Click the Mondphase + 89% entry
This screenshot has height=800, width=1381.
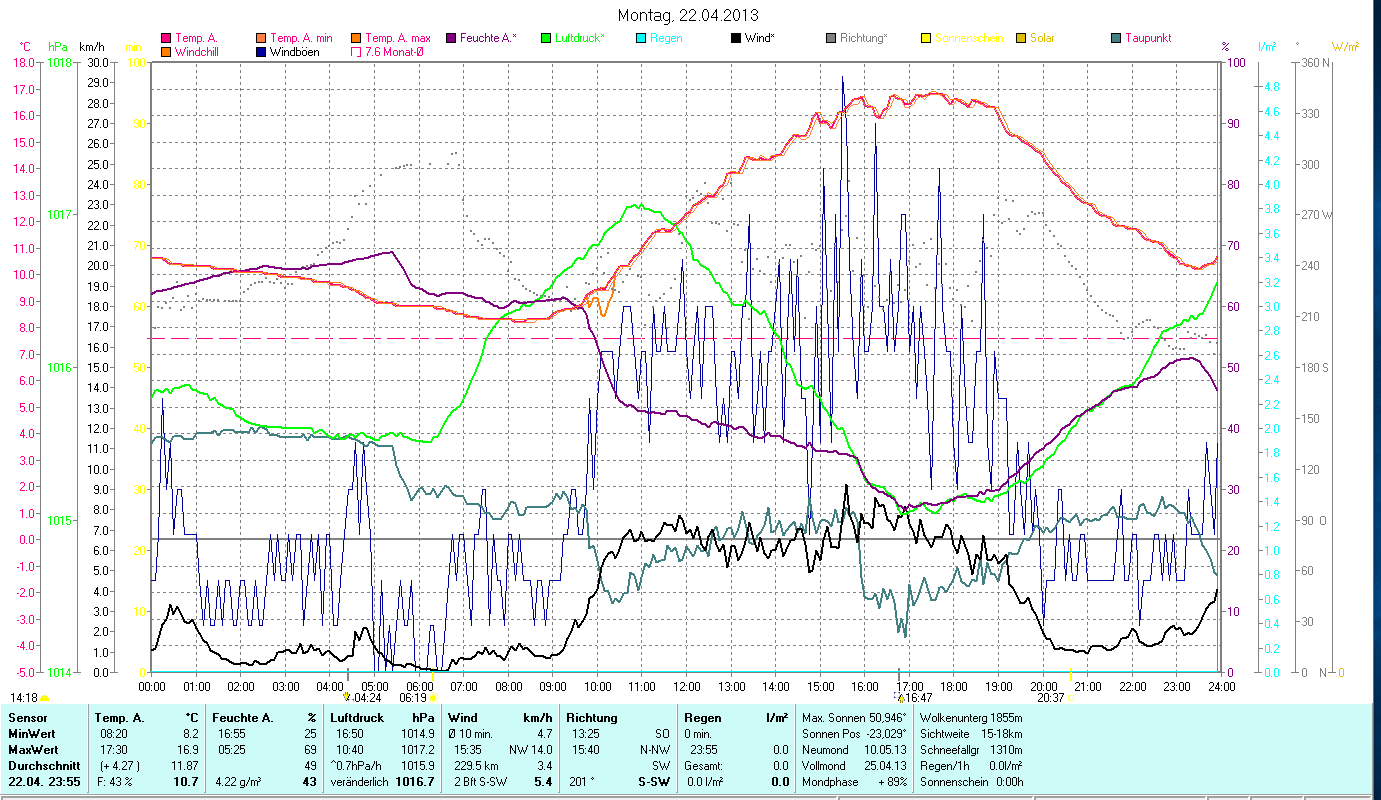[x=854, y=782]
